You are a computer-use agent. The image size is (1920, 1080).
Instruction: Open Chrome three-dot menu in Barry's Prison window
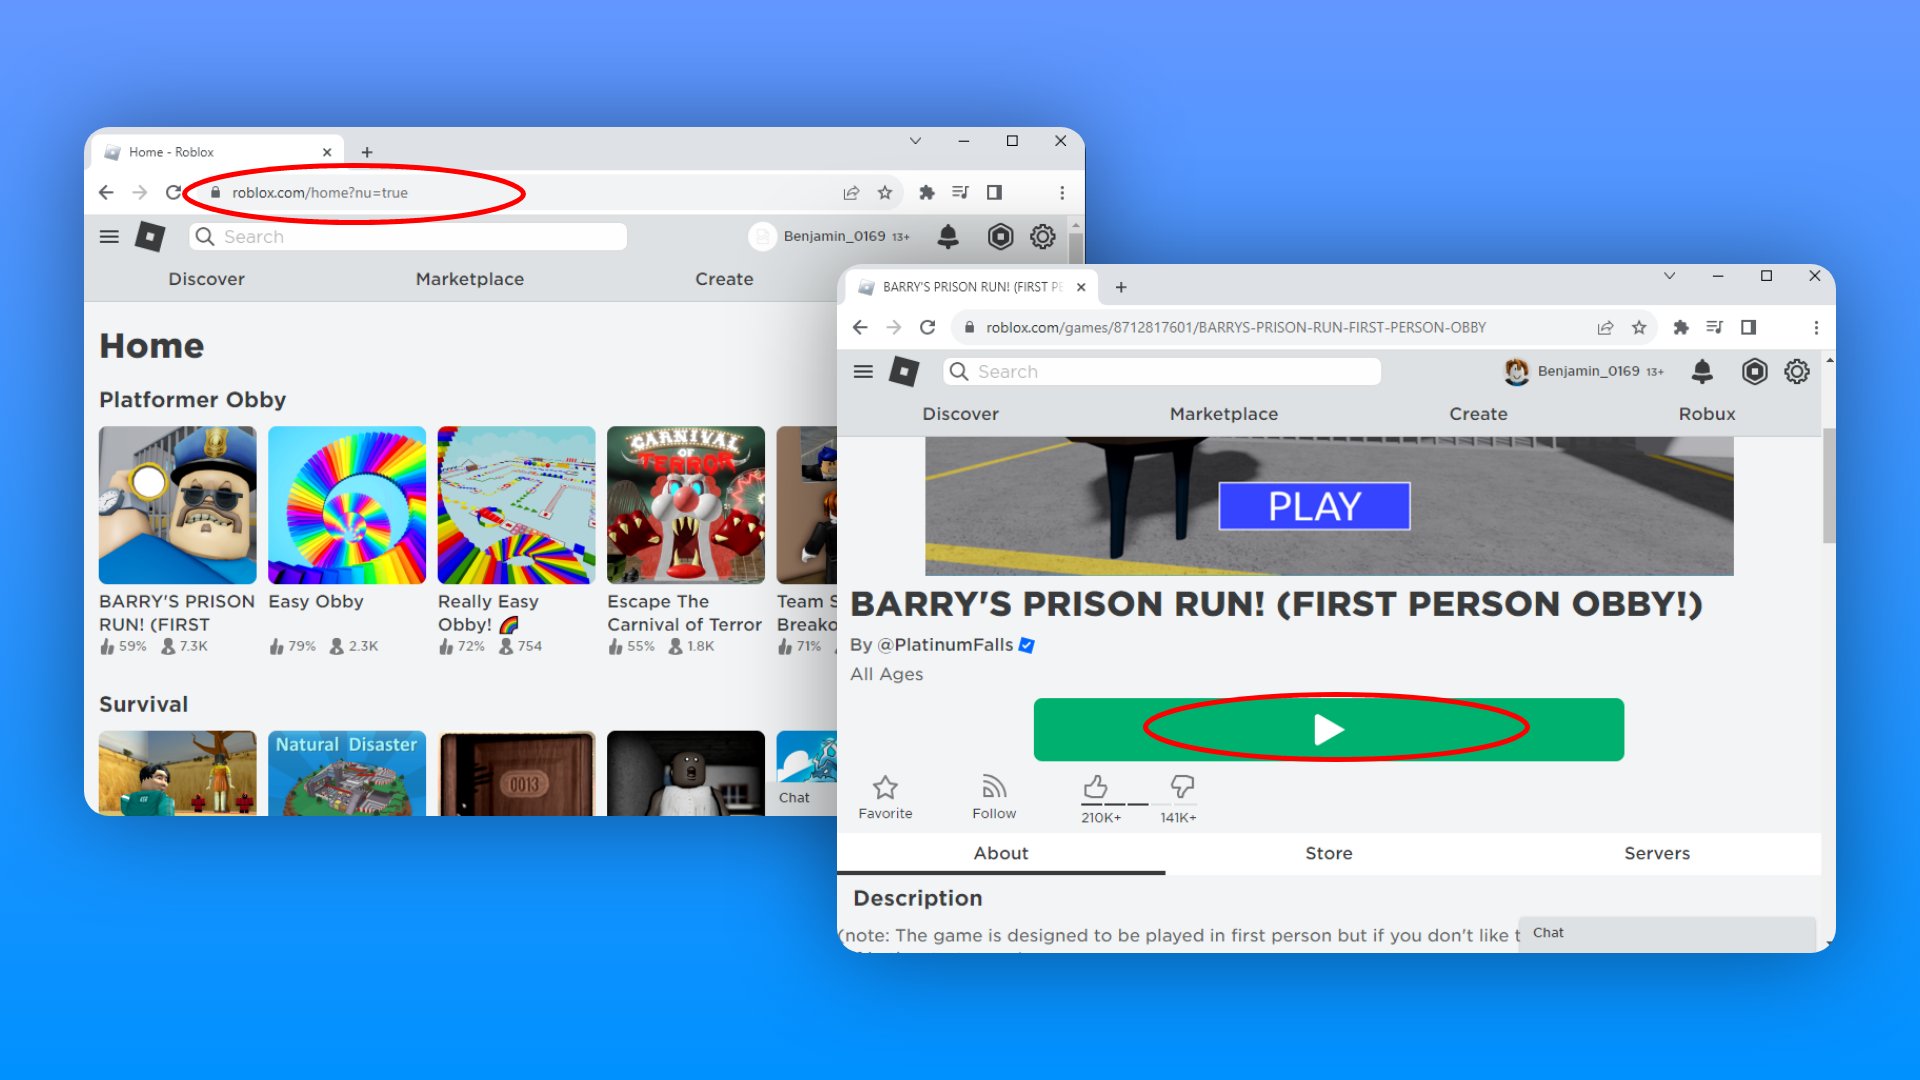point(1816,327)
